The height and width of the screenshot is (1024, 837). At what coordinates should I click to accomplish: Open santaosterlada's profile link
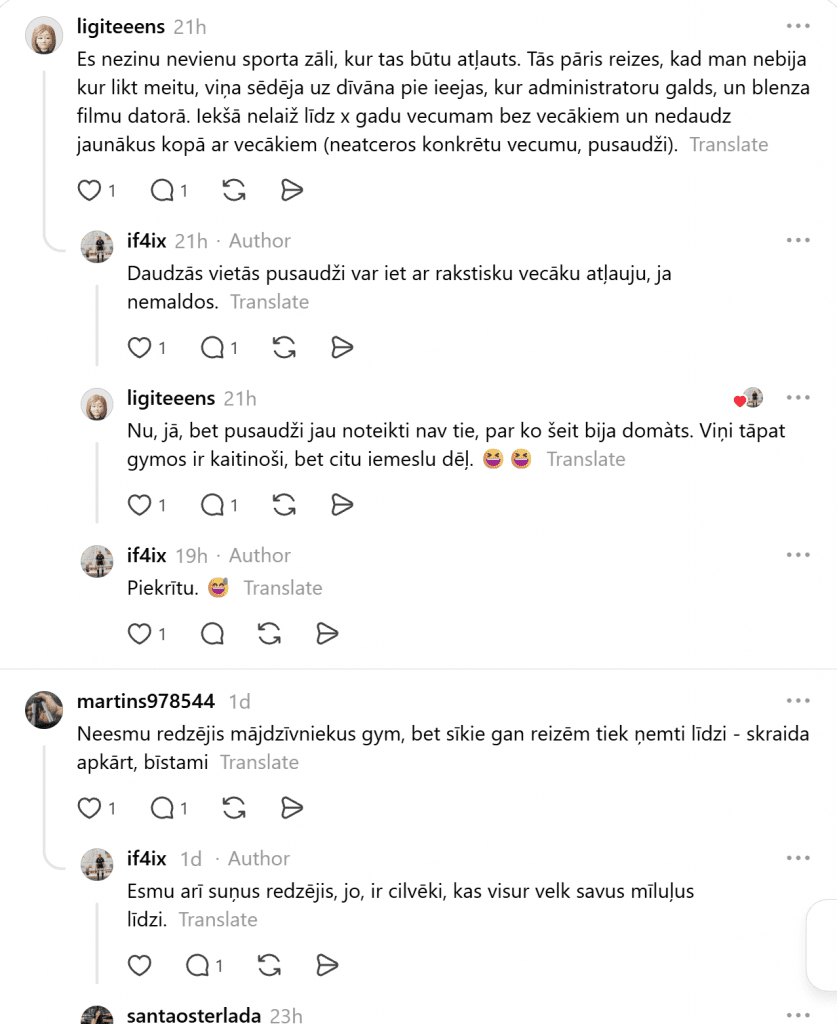pos(193,1015)
